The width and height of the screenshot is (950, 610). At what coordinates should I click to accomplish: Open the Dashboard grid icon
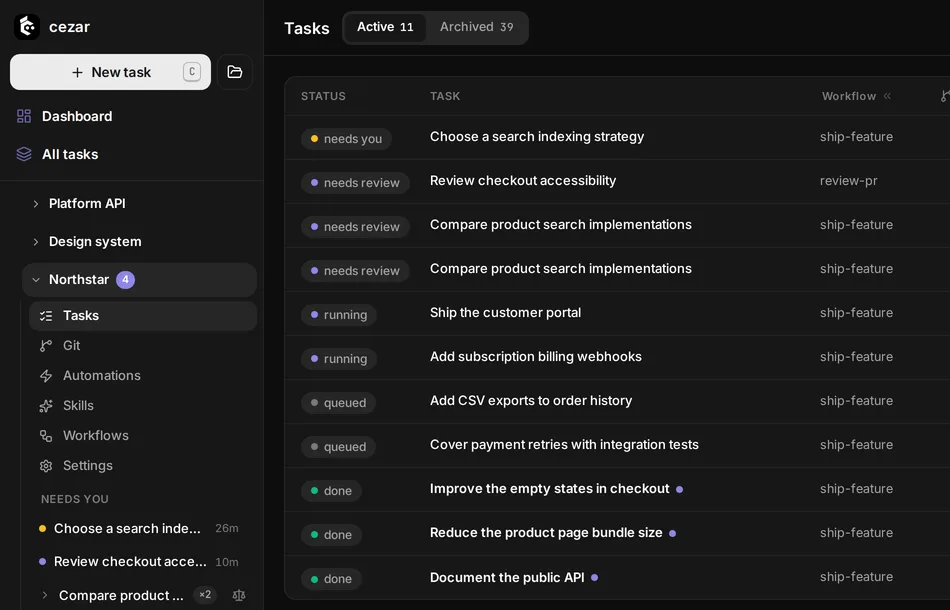24,116
